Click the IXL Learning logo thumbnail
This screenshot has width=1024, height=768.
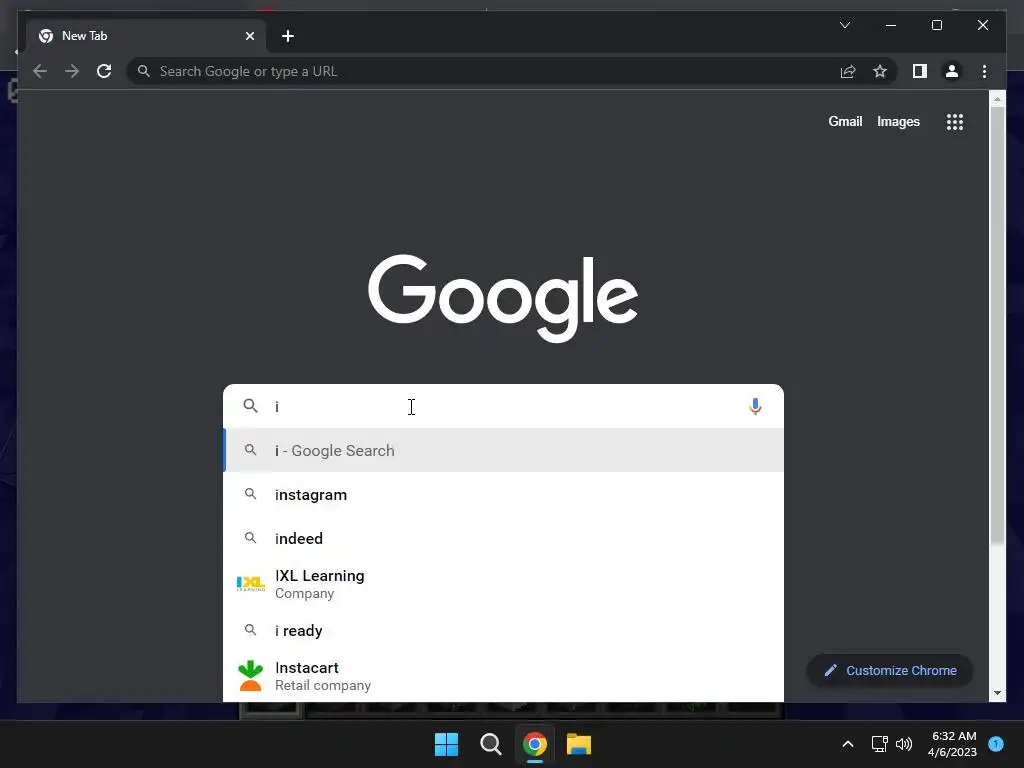(x=251, y=584)
